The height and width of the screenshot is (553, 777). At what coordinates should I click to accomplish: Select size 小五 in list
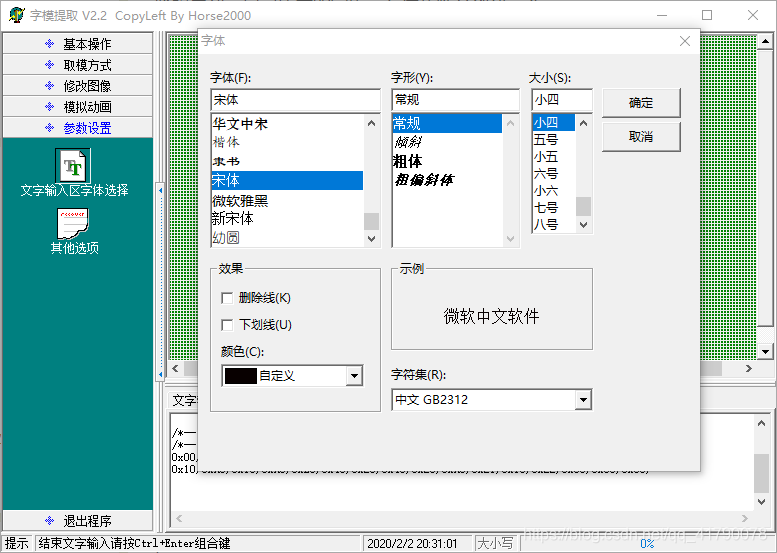(x=554, y=157)
